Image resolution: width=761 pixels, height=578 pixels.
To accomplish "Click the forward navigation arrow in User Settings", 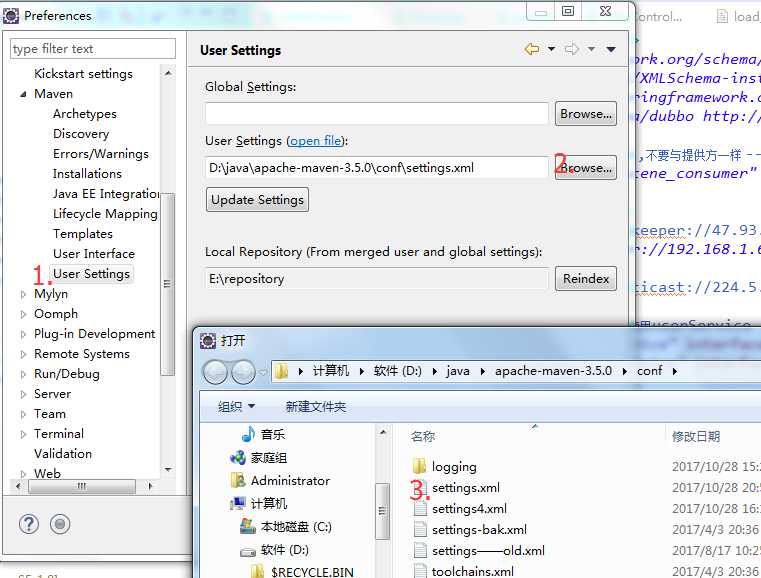I will coord(572,49).
